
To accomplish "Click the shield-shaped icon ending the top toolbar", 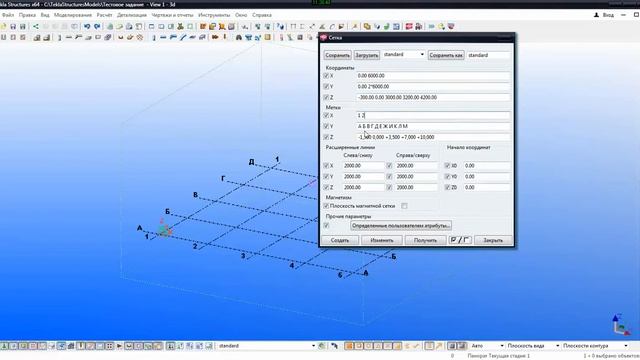I will (451, 27).
